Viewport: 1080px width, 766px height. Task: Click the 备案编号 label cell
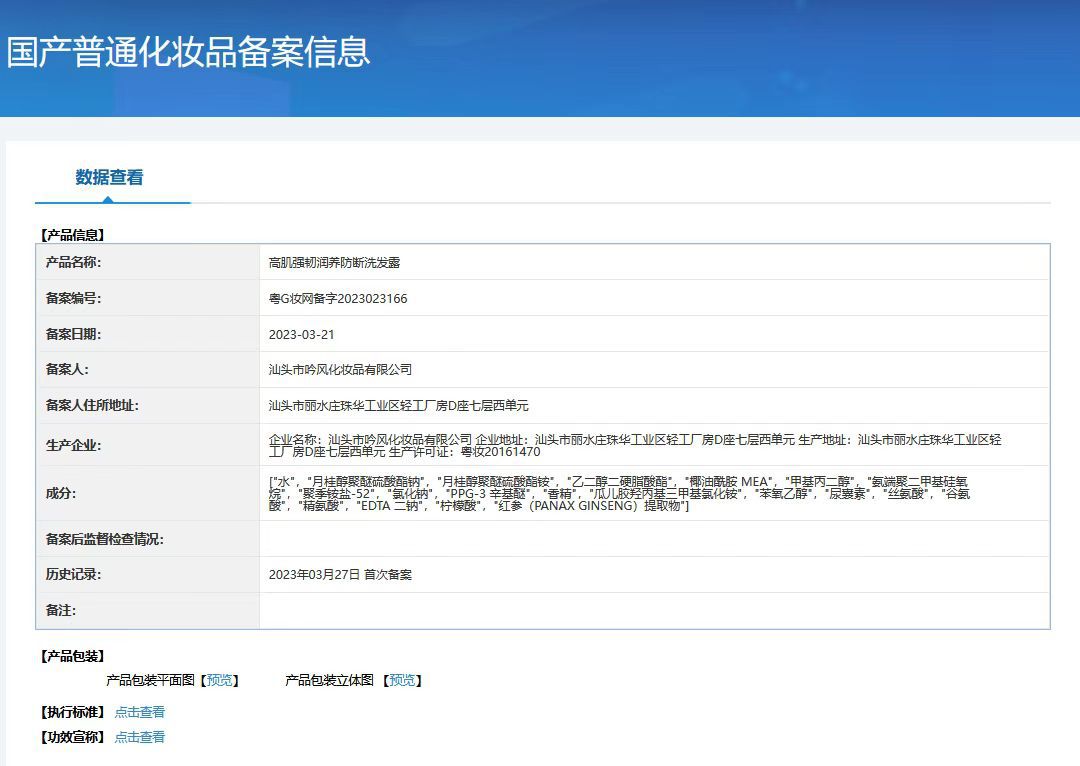point(147,298)
